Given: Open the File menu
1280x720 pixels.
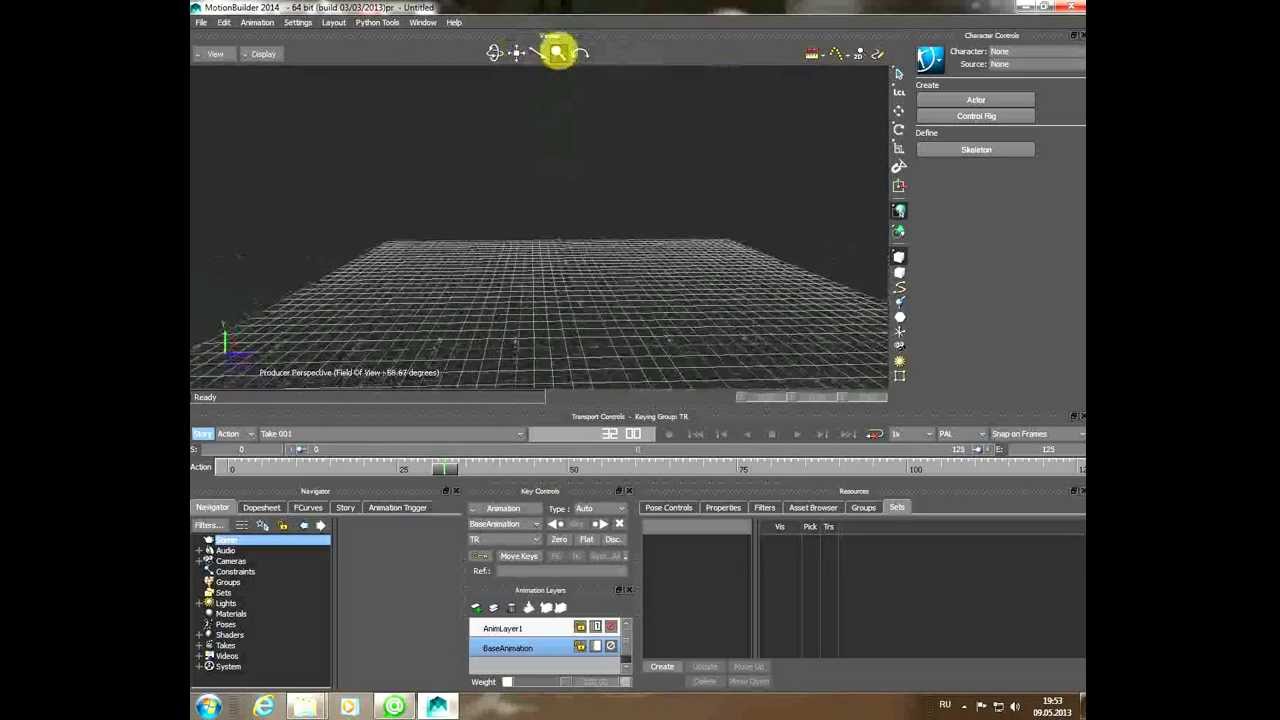Looking at the screenshot, I should click(x=201, y=23).
